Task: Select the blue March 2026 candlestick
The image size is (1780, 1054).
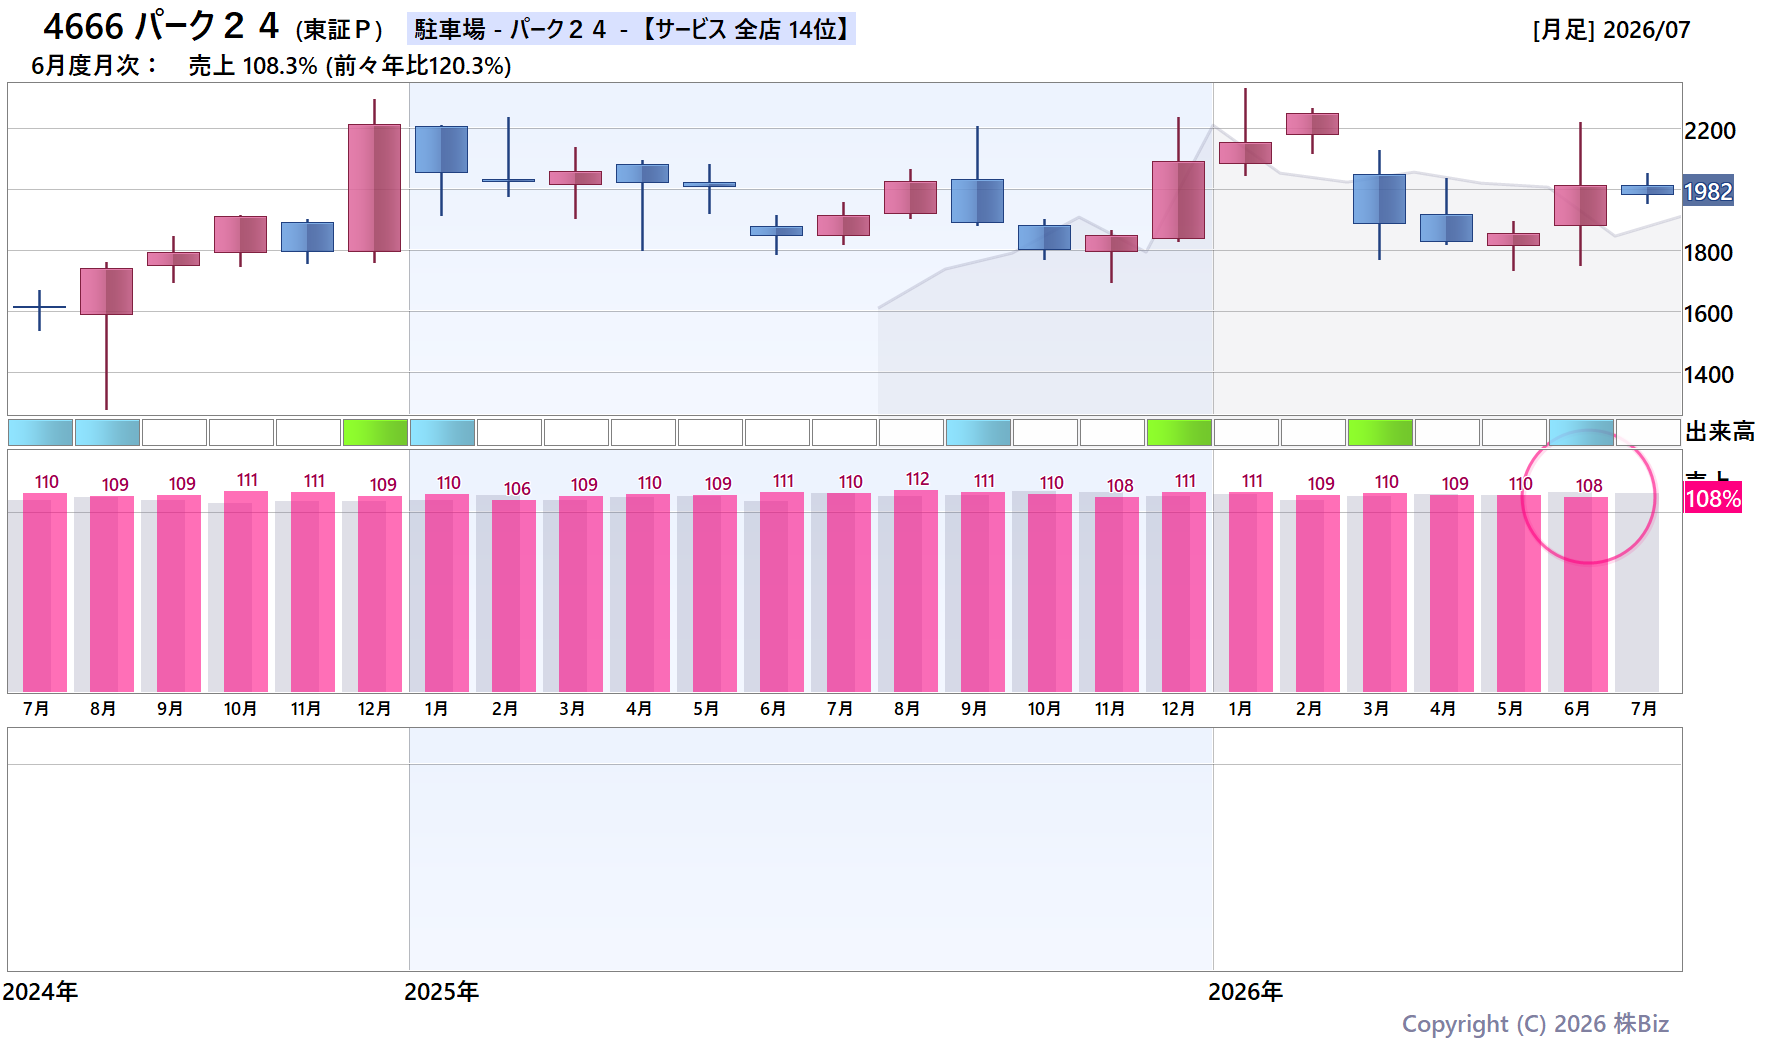Action: coord(1379,198)
